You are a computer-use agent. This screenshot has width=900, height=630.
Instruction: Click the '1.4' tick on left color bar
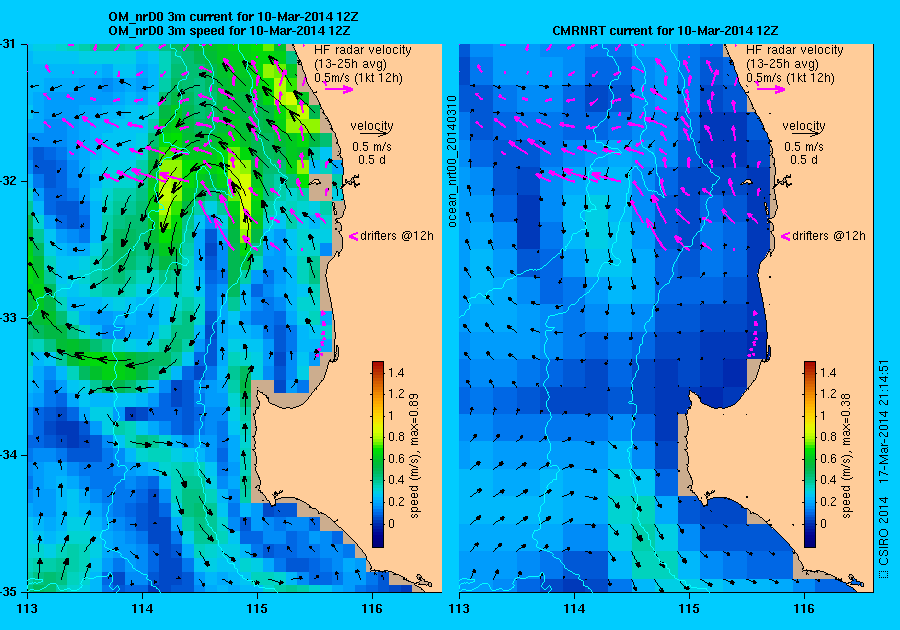[x=396, y=373]
